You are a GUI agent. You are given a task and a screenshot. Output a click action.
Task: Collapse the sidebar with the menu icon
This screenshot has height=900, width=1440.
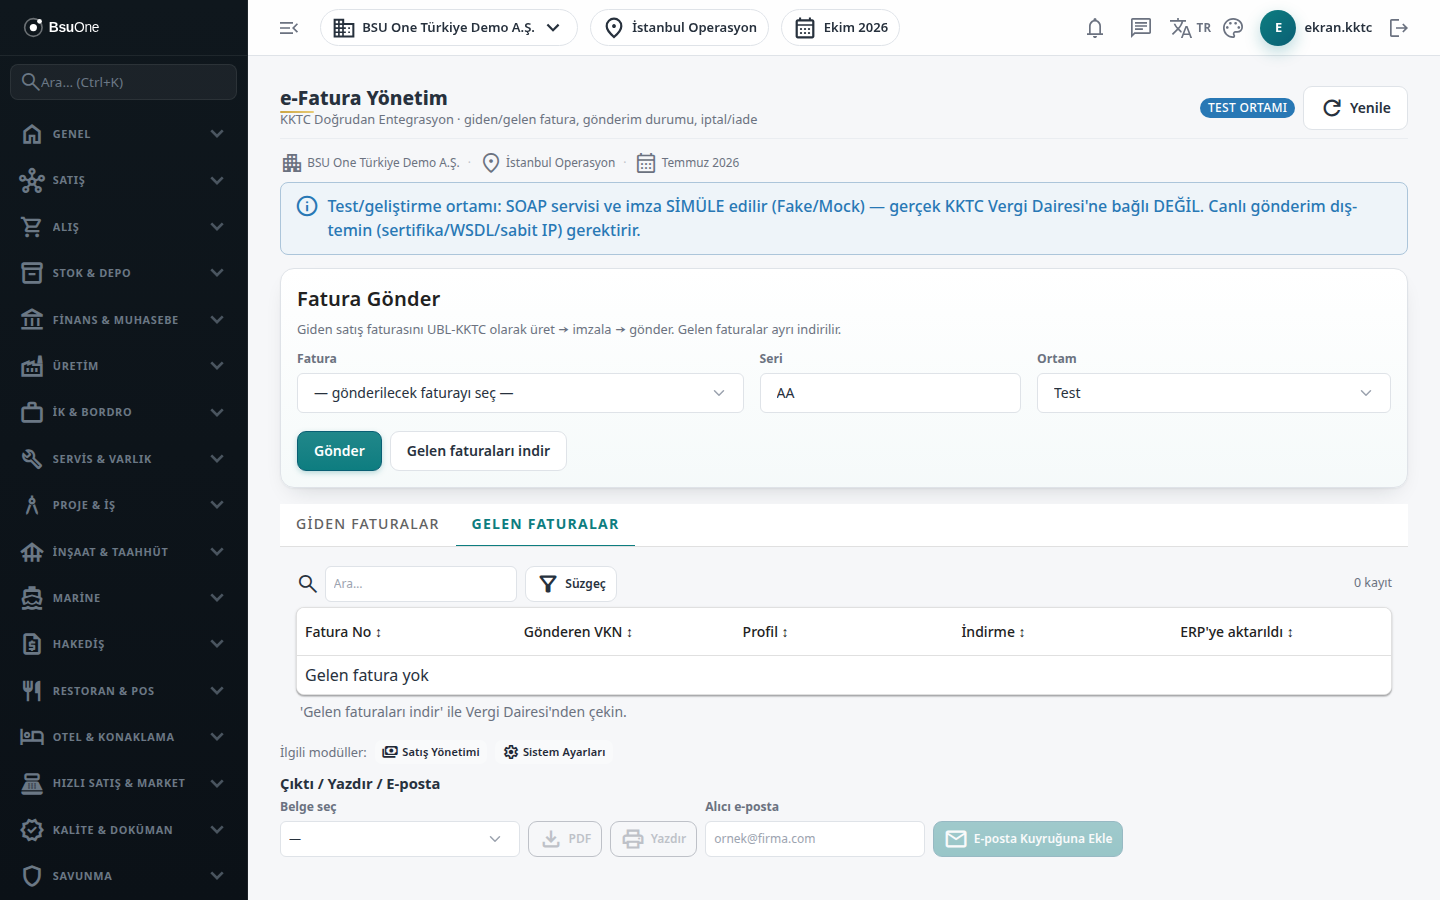289,28
